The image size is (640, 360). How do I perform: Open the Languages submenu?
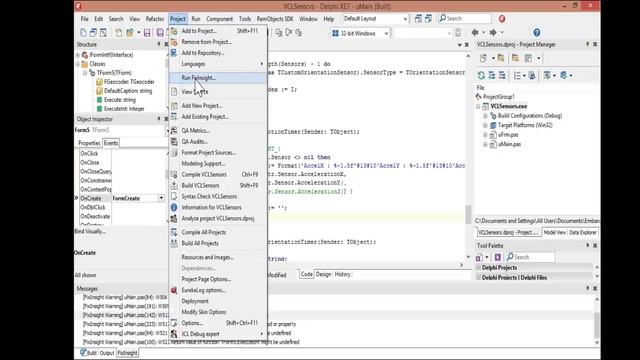218,64
